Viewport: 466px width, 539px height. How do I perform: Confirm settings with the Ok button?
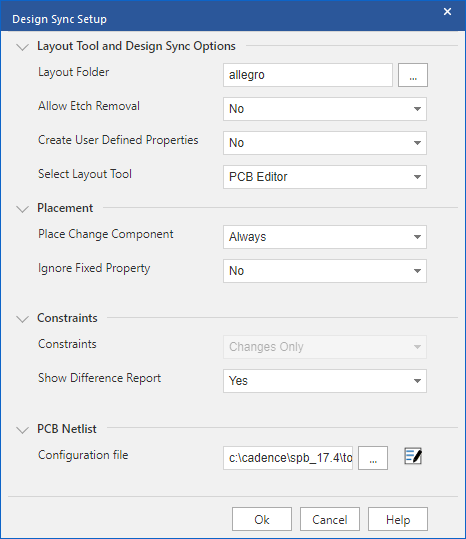coord(262,519)
